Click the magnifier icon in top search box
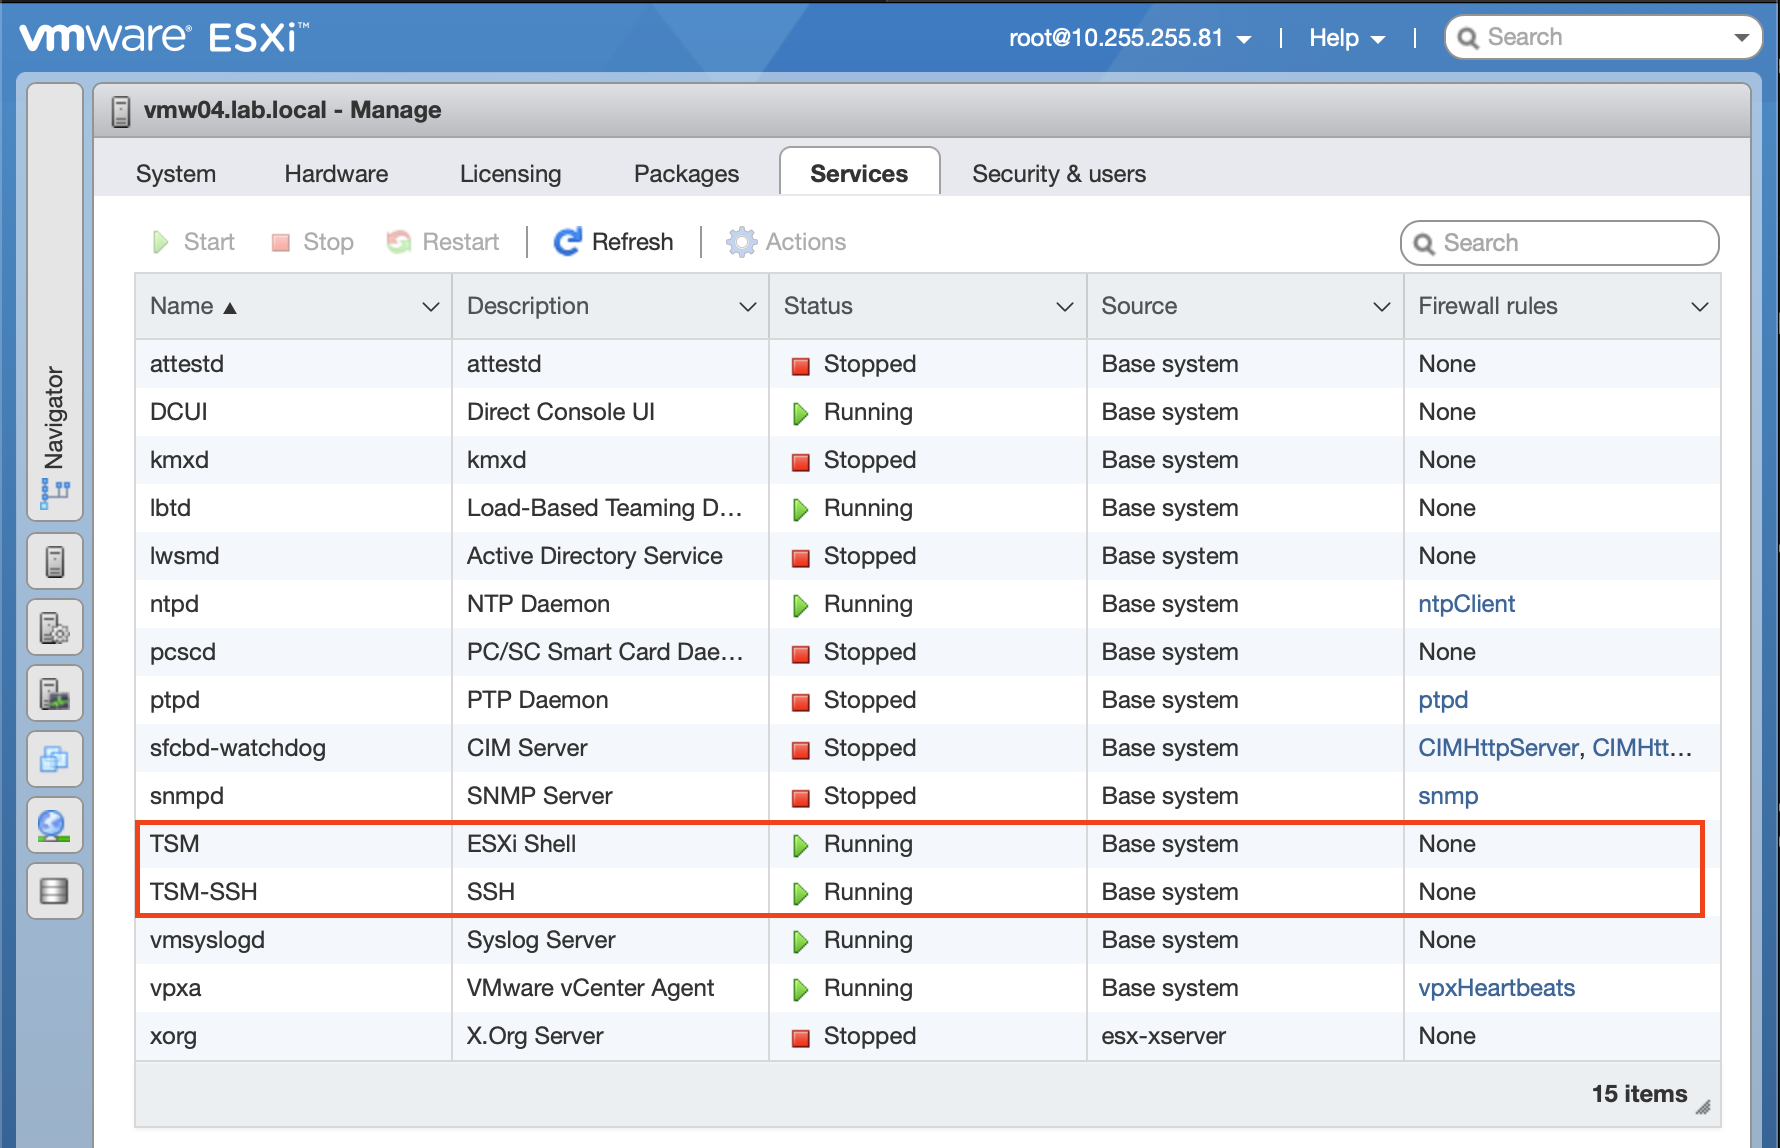Image resolution: width=1780 pixels, height=1148 pixels. point(1468,38)
